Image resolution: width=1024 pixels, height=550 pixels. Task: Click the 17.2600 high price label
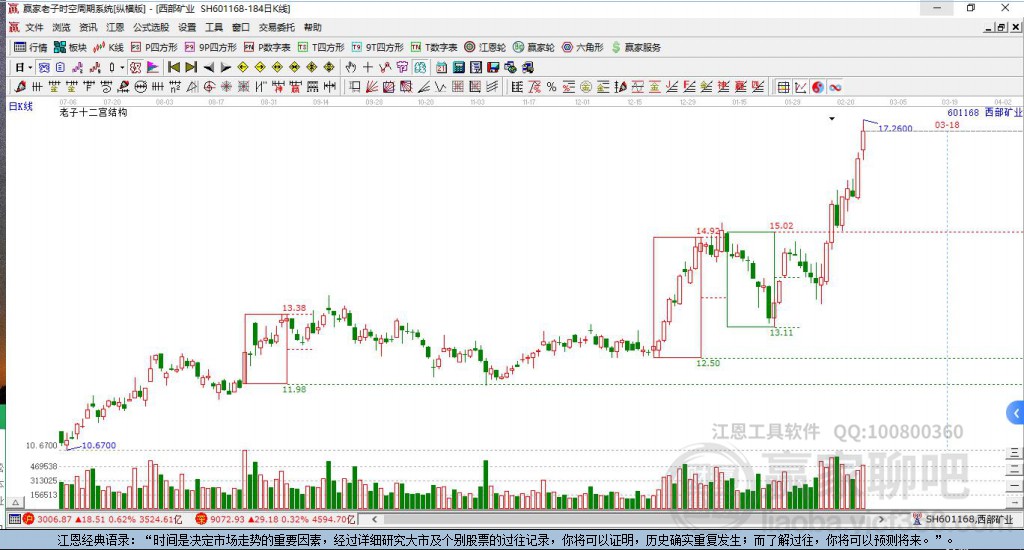coord(895,128)
